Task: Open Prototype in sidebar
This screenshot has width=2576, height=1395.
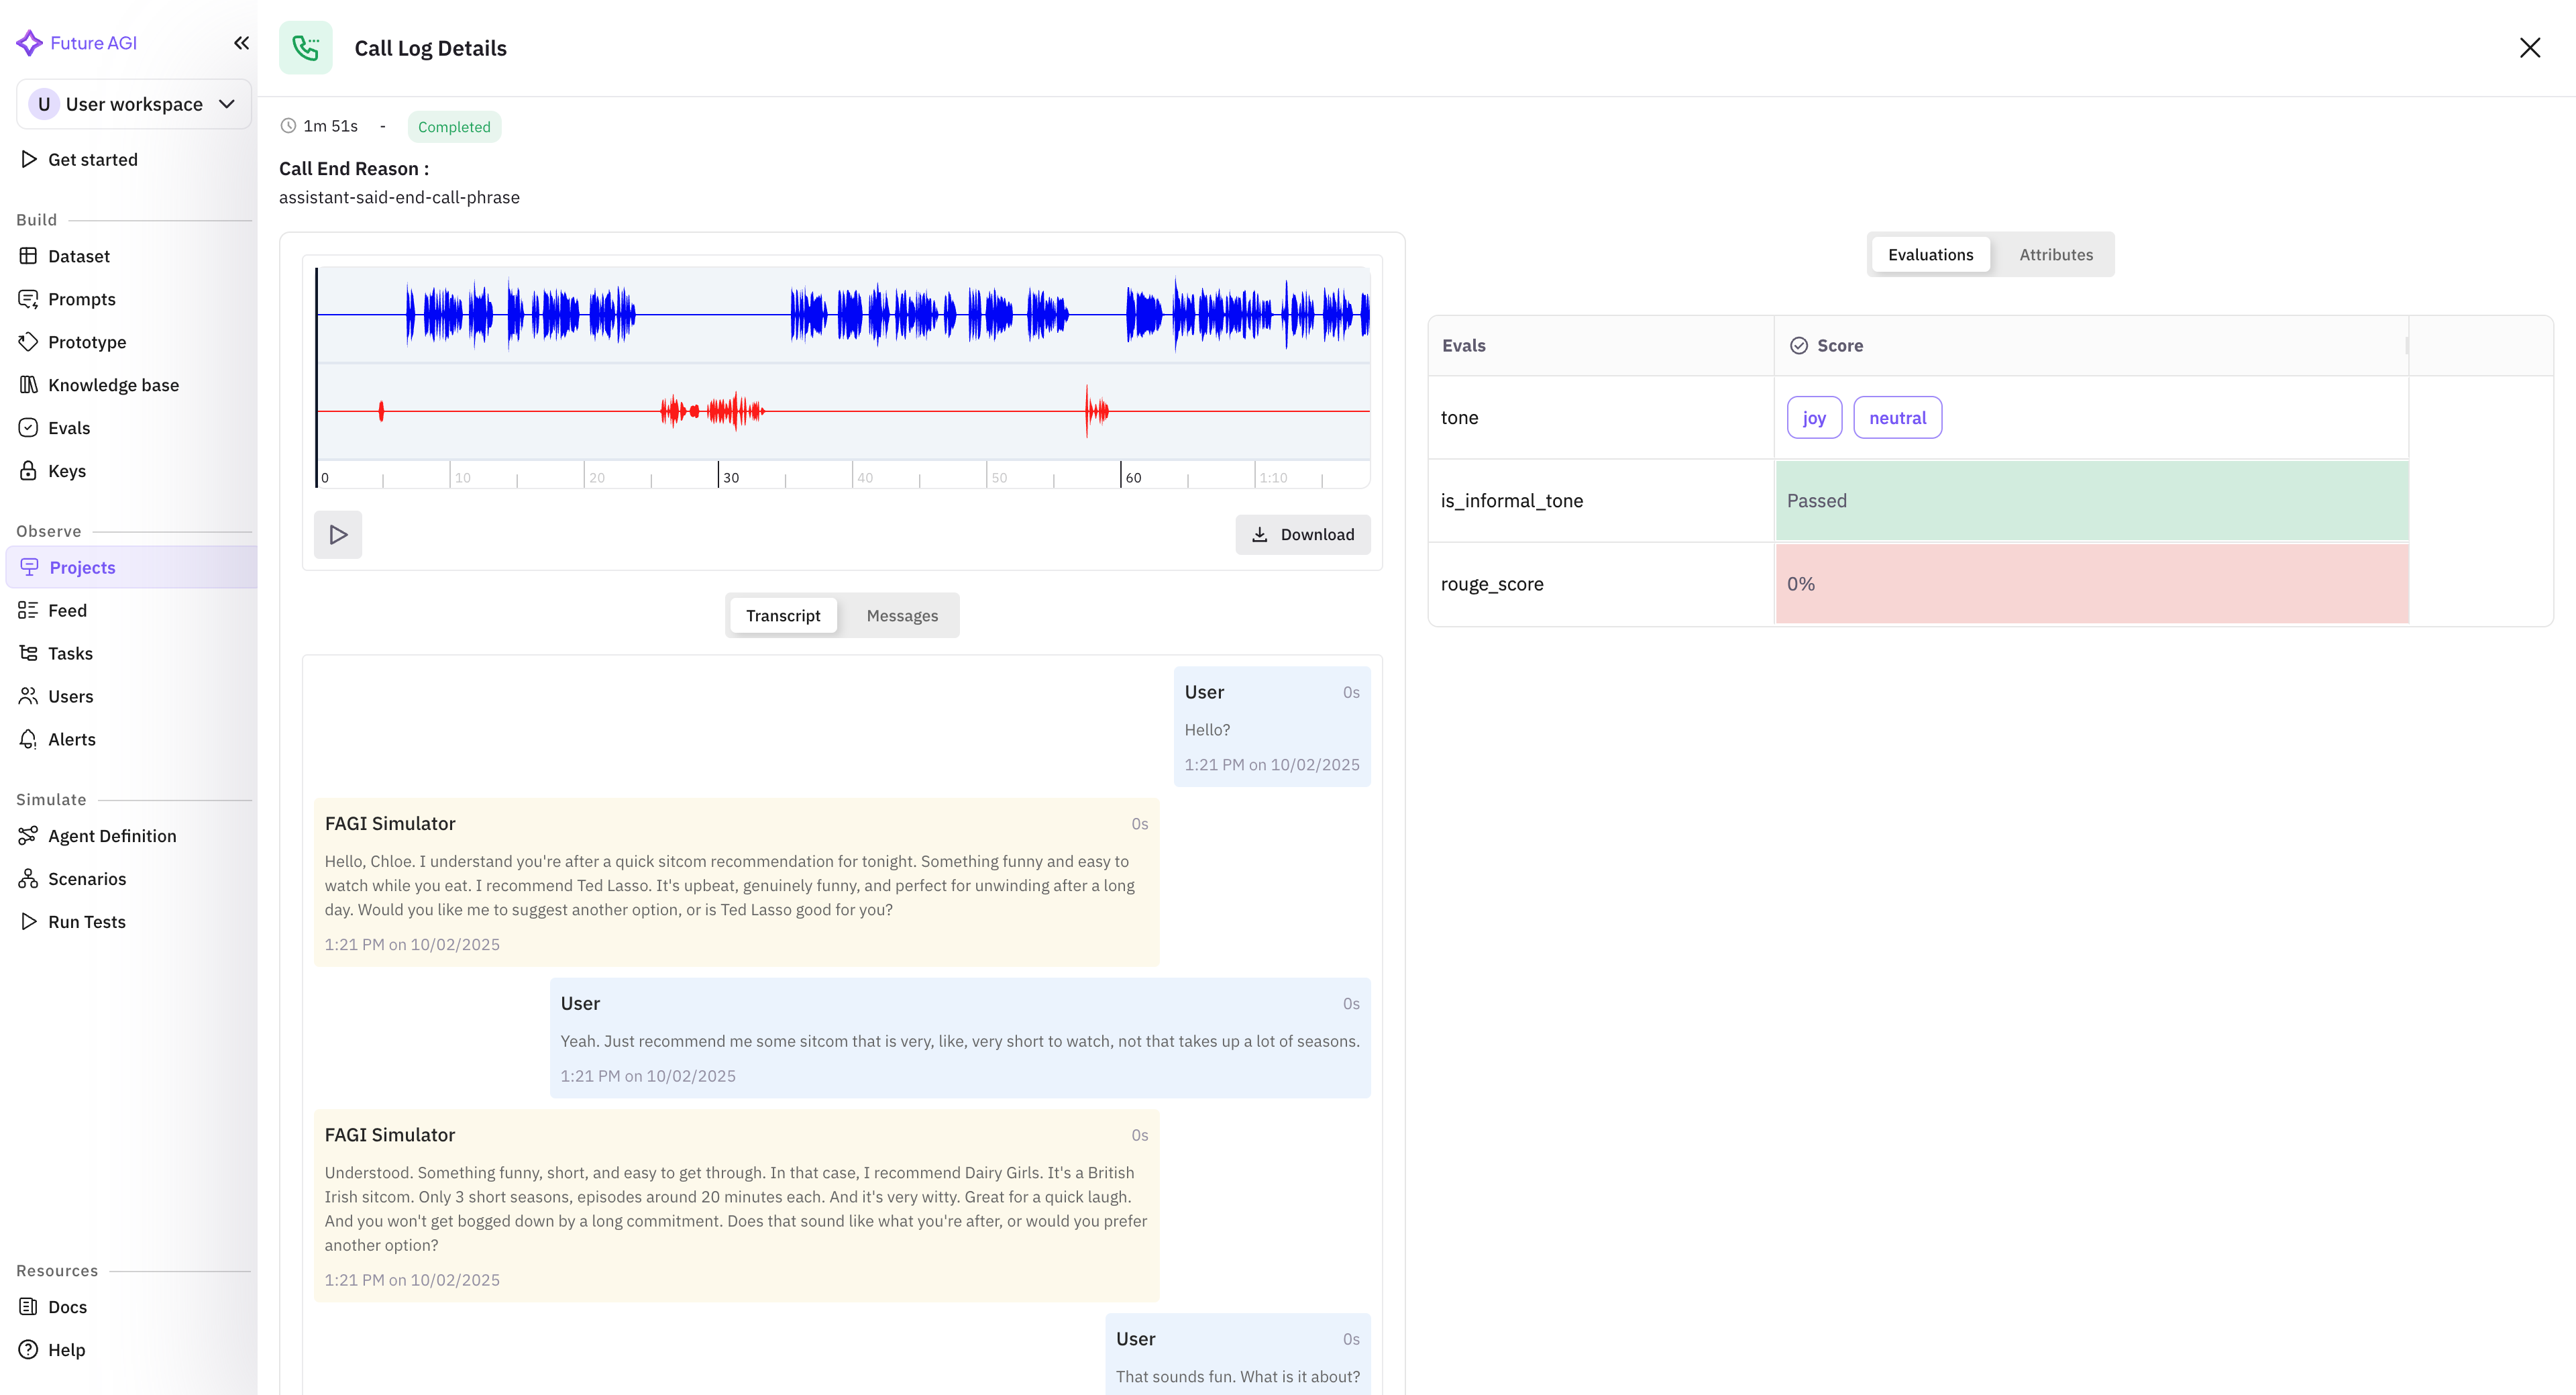Action: point(86,342)
